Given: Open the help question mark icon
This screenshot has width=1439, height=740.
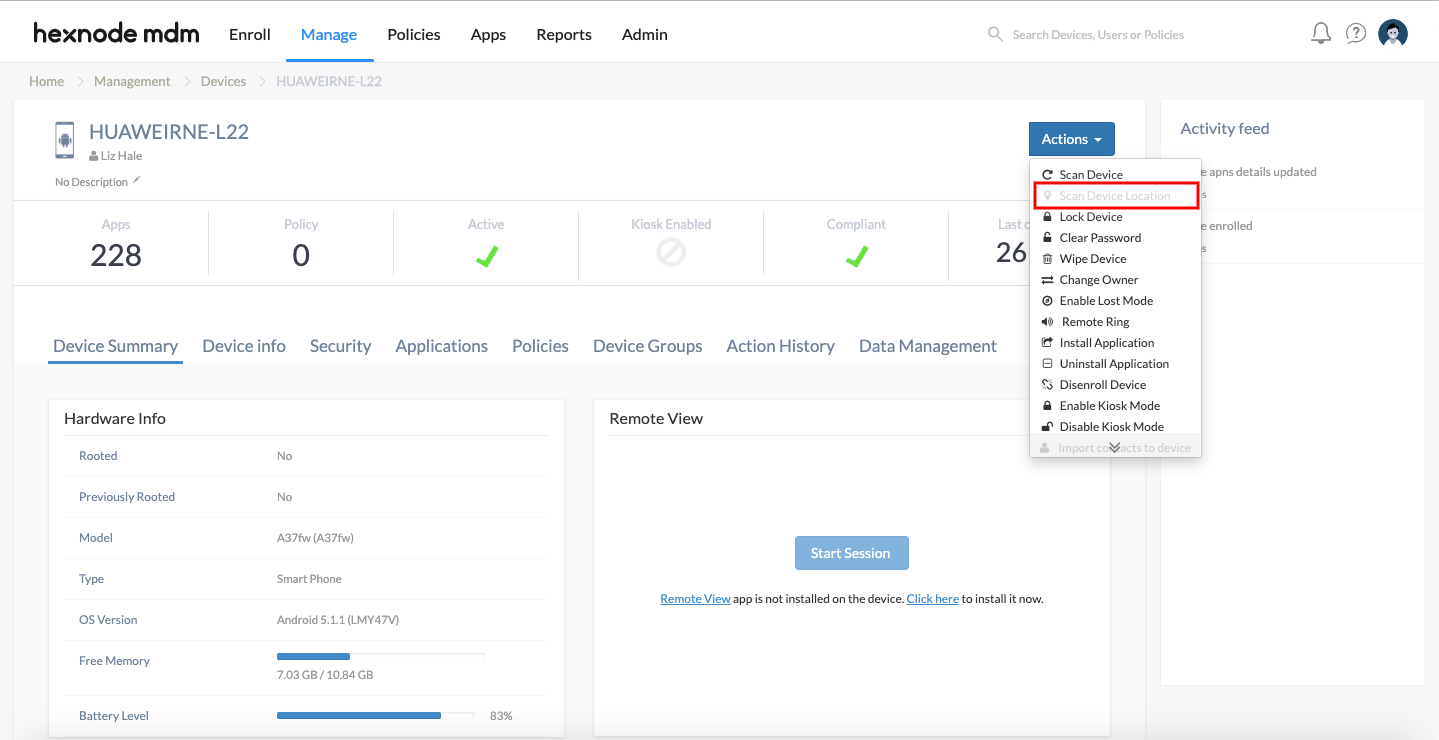Looking at the screenshot, I should tap(1355, 32).
